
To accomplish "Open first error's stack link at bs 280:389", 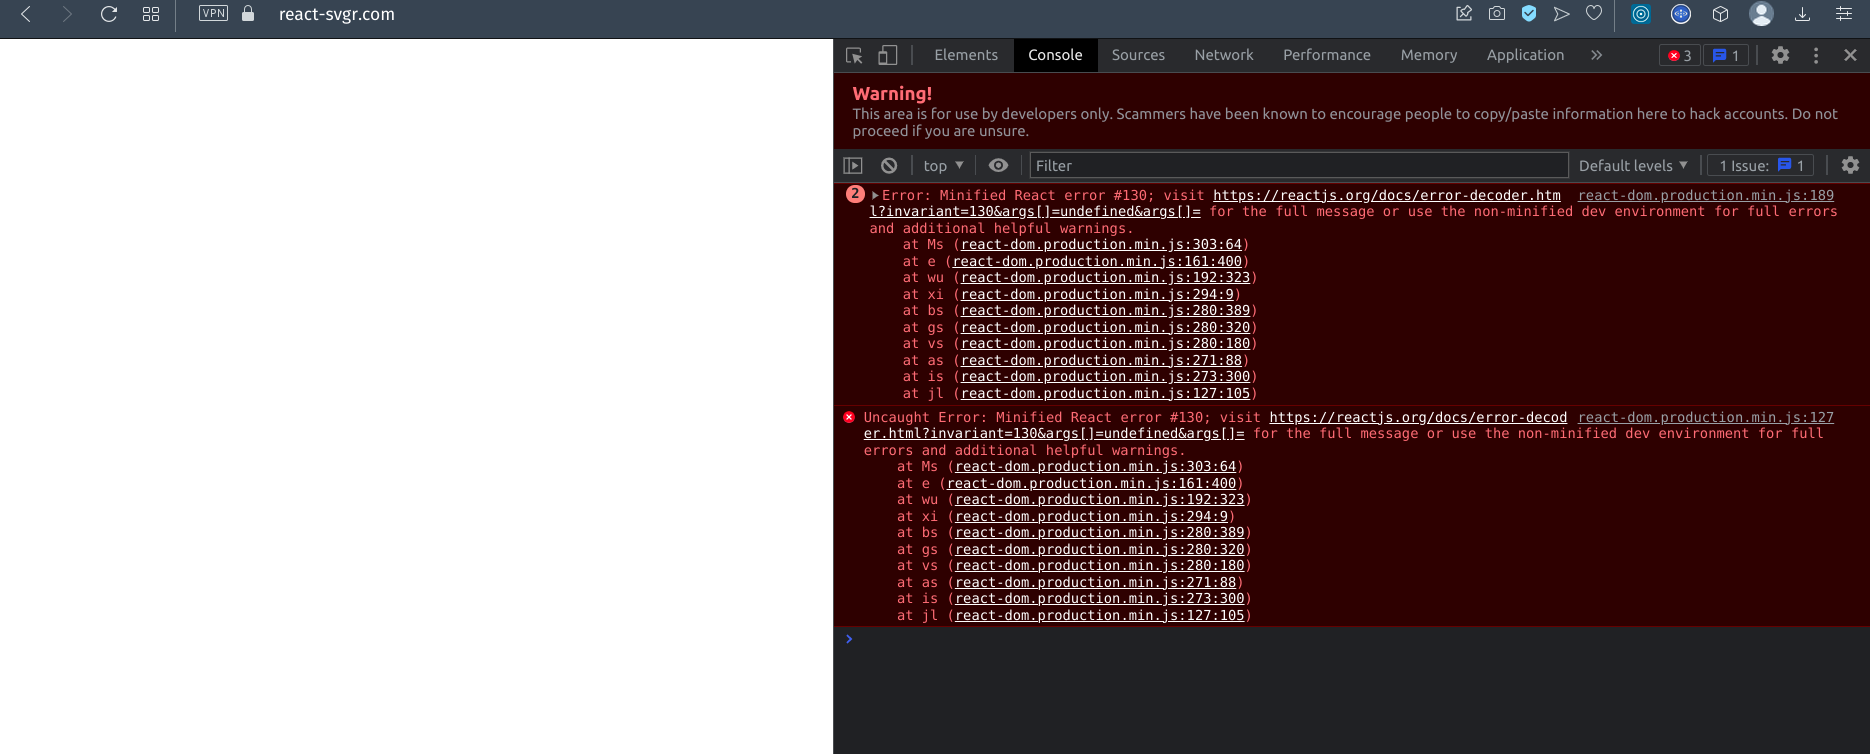I will click(x=1105, y=310).
